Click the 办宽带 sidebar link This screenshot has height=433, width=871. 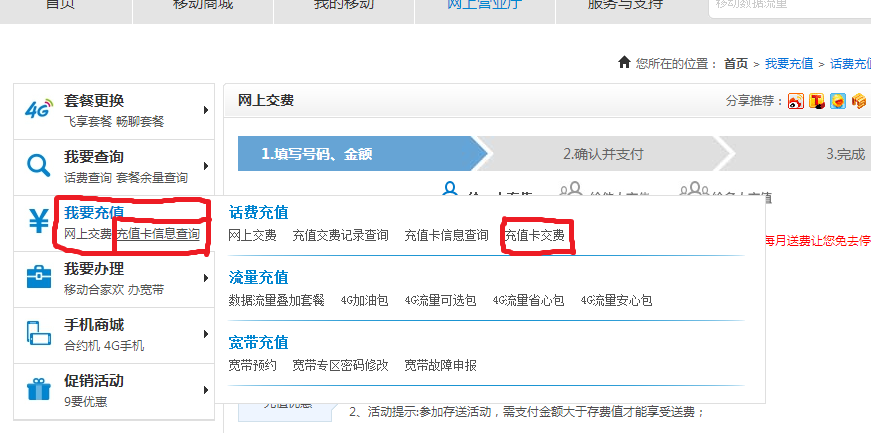tap(146, 290)
